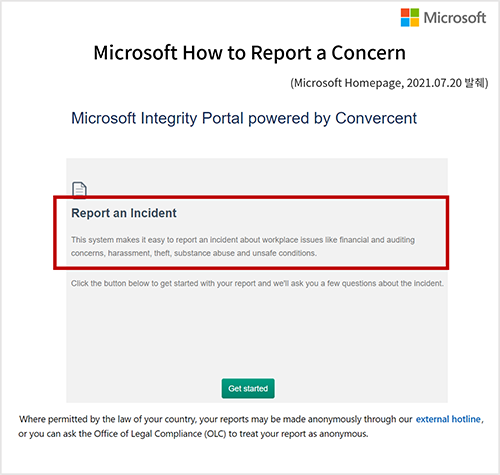Click the Report an Incident heading
Image resolution: width=500 pixels, height=475 pixels.
pyautogui.click(x=124, y=213)
